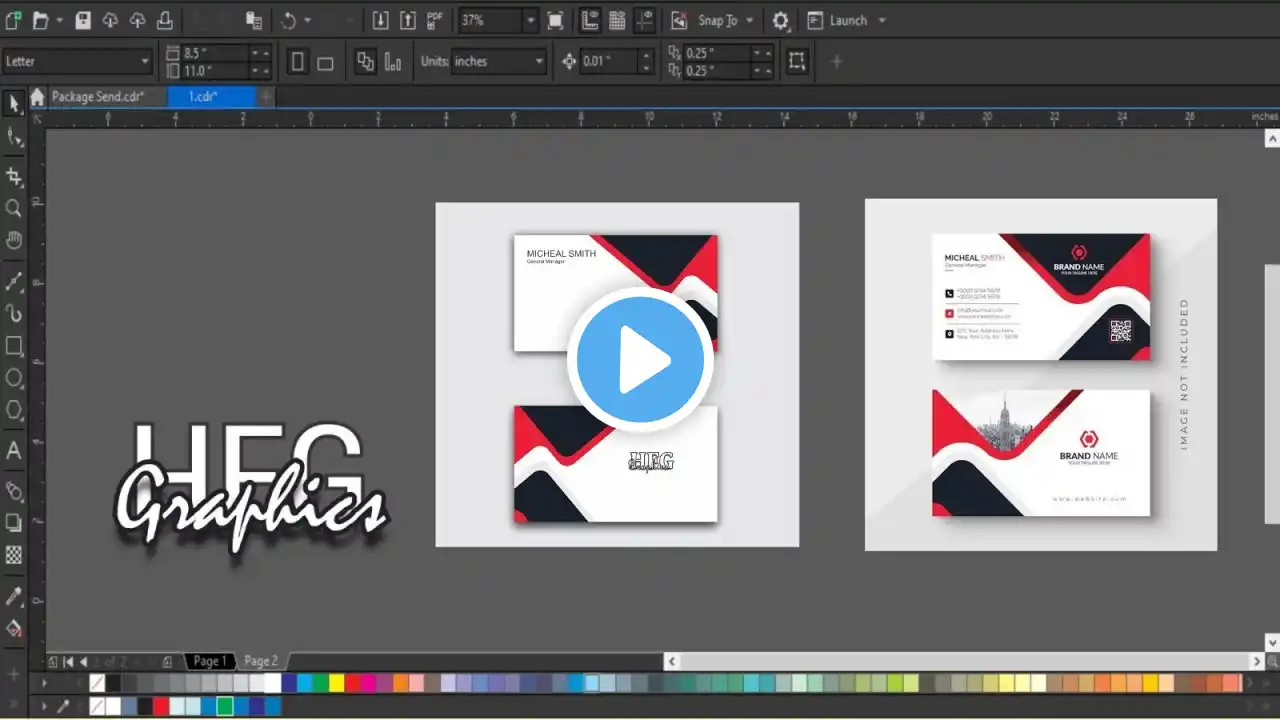
Task: Select the Rectangle tool
Action: pos(14,346)
